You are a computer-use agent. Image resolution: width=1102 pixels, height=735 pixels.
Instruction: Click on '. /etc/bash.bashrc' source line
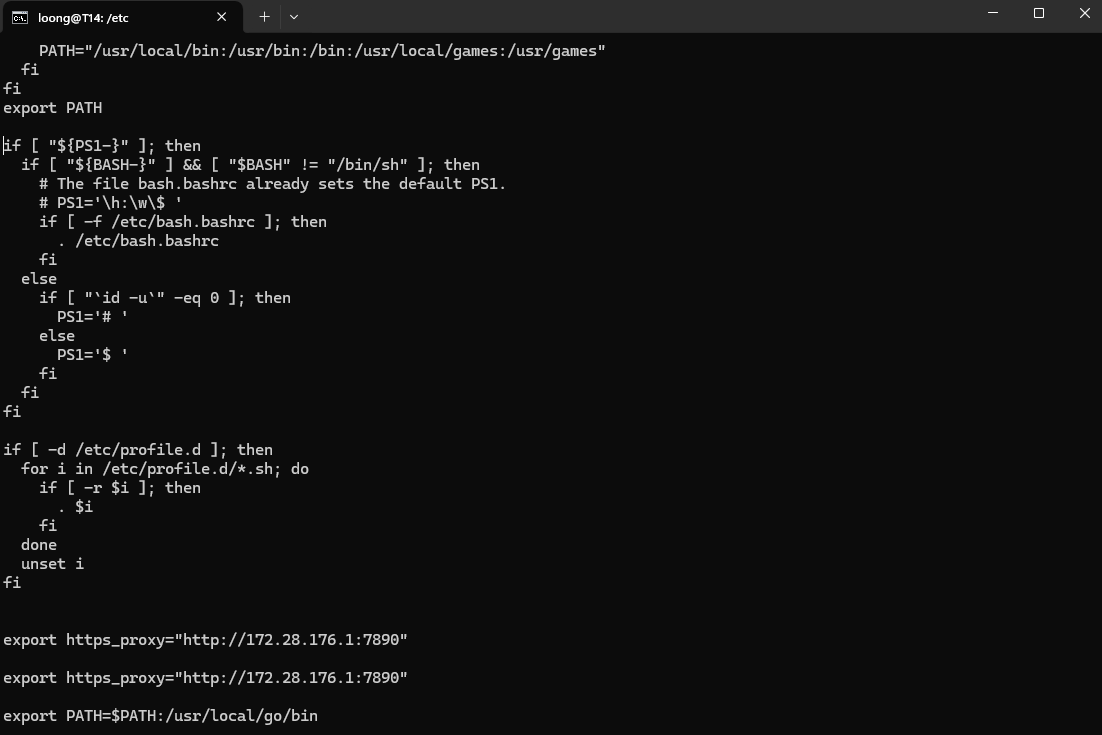click(x=138, y=240)
